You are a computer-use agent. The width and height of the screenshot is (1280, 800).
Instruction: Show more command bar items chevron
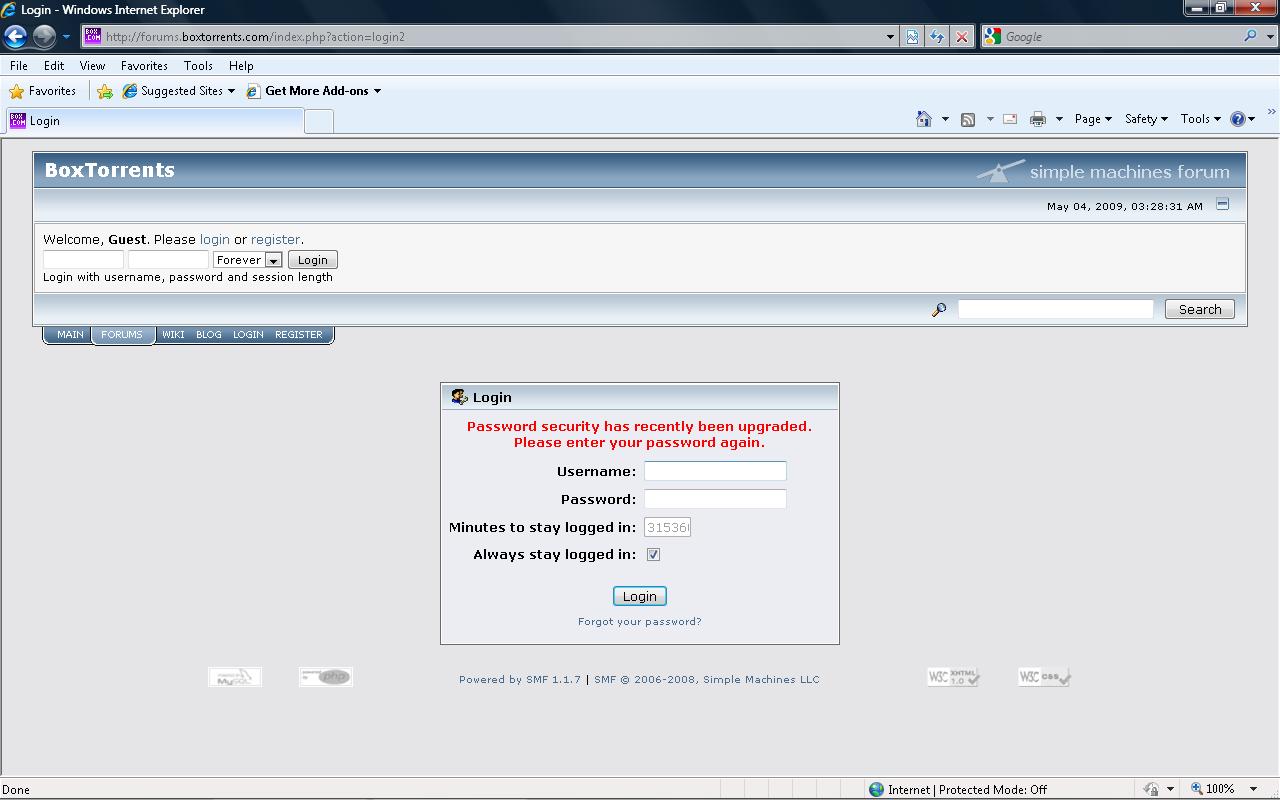coord(1272,112)
